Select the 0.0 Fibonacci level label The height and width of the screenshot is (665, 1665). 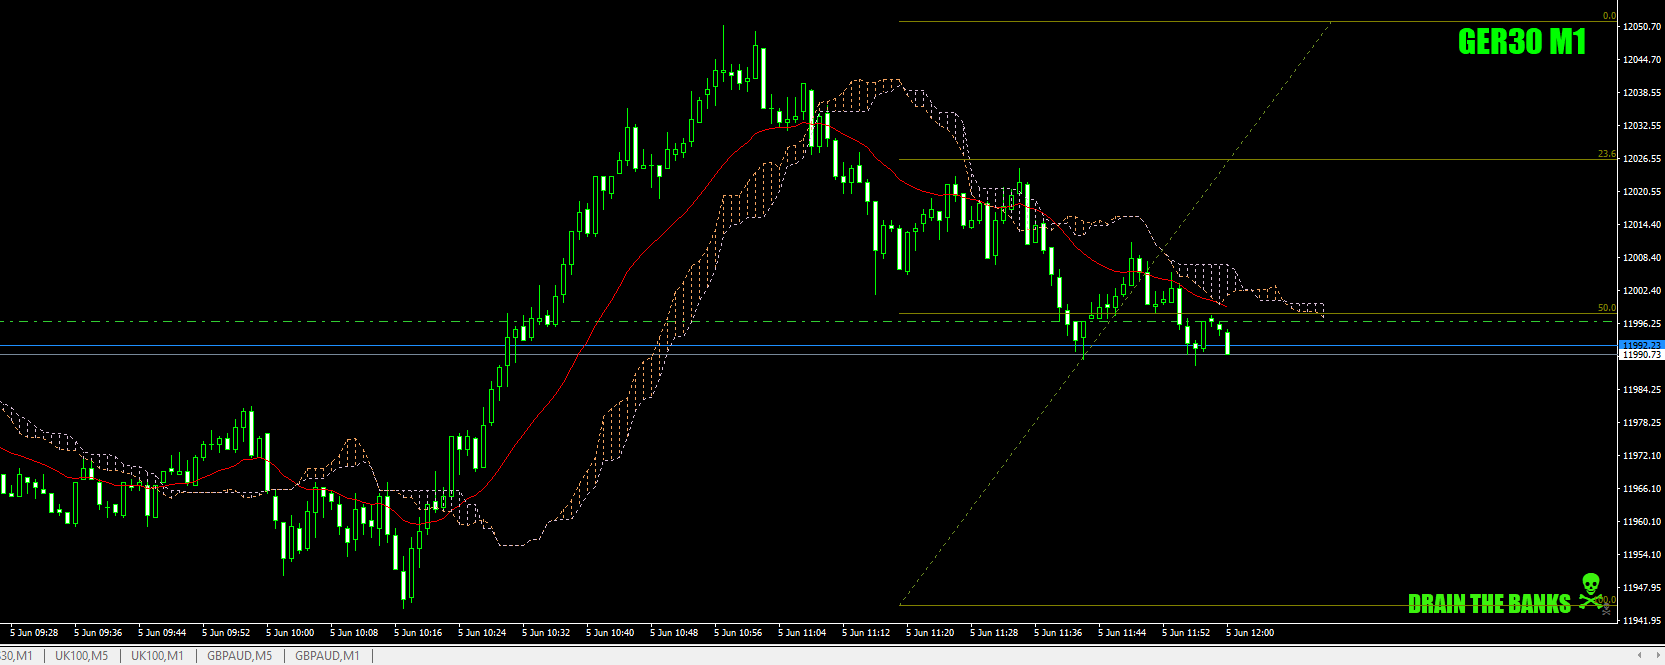coord(1609,16)
